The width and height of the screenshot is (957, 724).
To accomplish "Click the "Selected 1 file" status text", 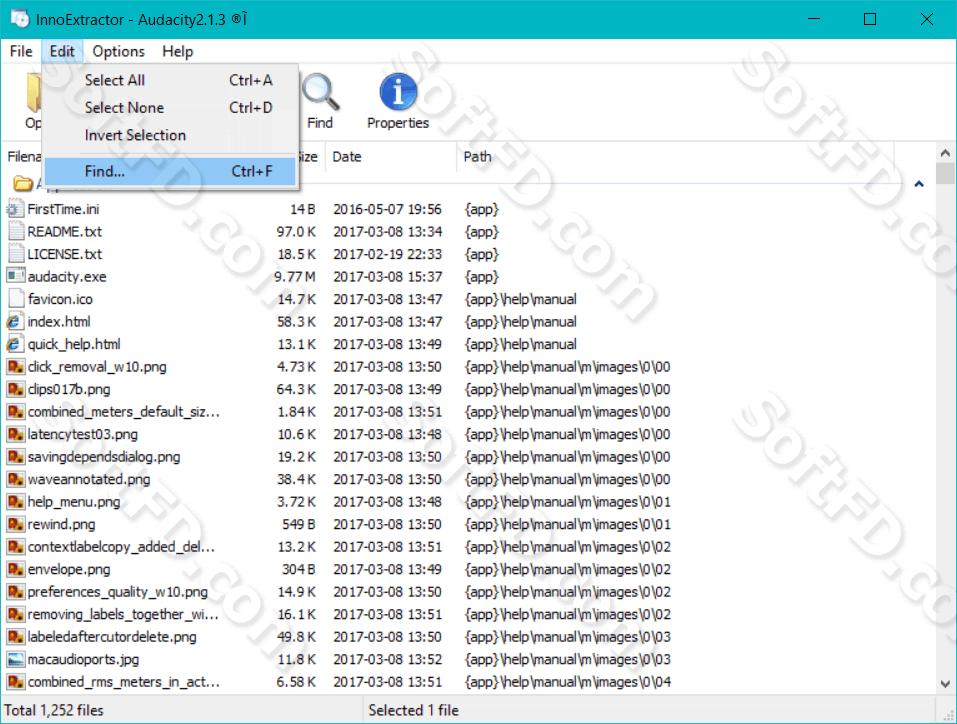I will [413, 711].
